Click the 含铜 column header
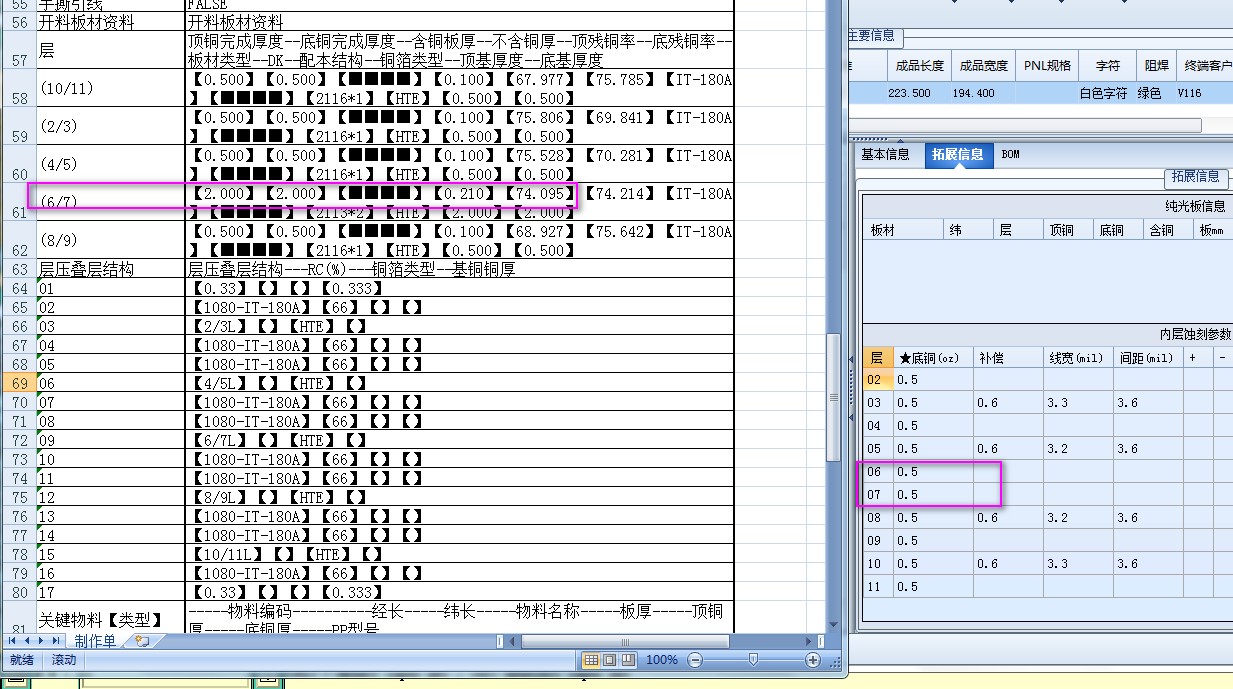This screenshot has width=1233, height=689. click(1168, 230)
